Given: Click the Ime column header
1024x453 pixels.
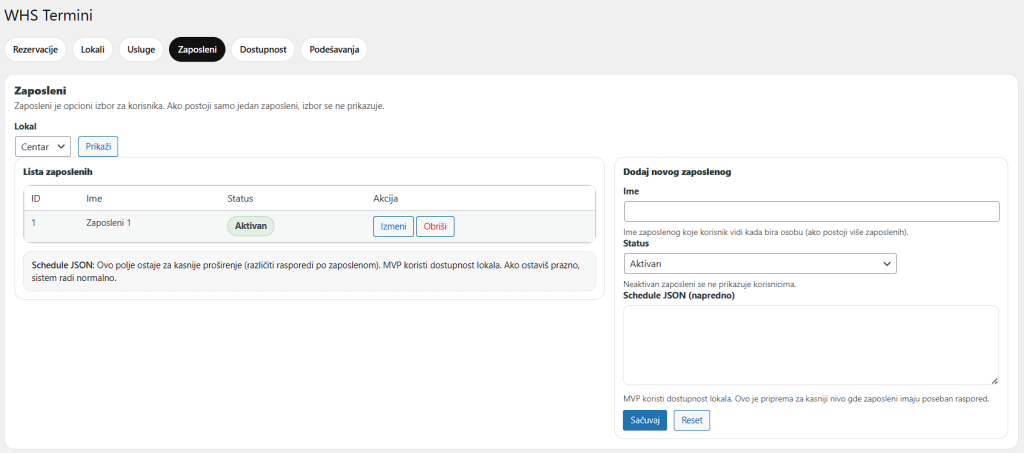Looking at the screenshot, I should click(x=95, y=198).
